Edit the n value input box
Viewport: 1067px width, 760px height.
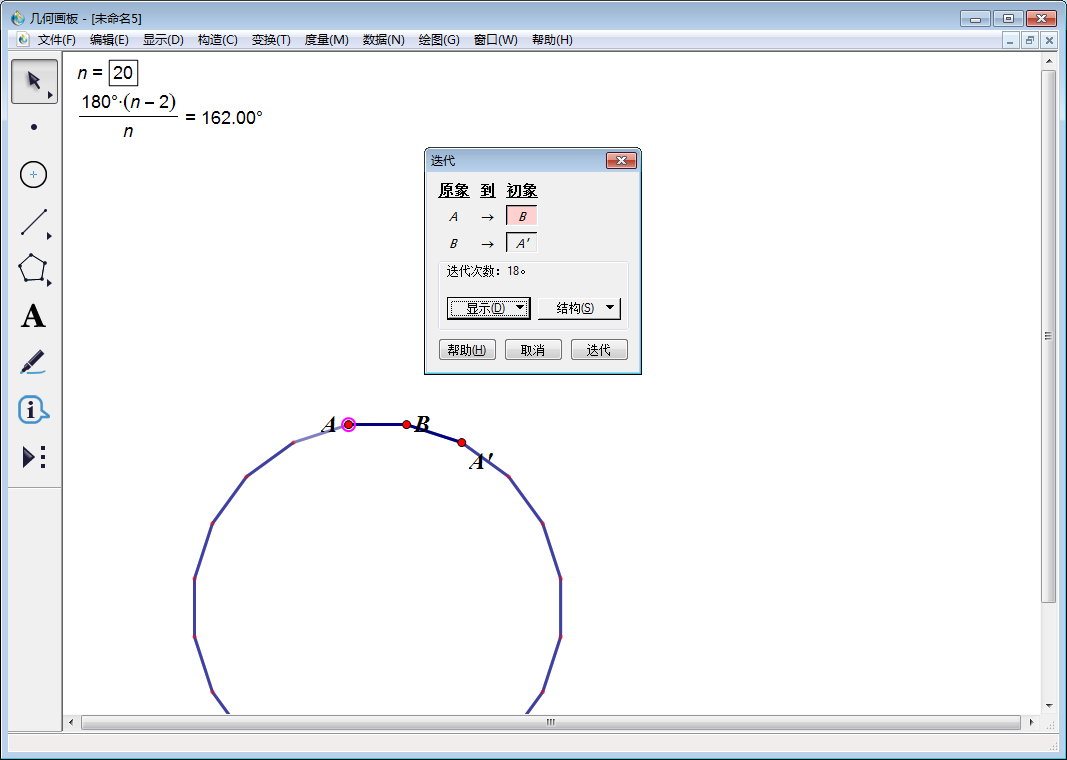click(123, 72)
